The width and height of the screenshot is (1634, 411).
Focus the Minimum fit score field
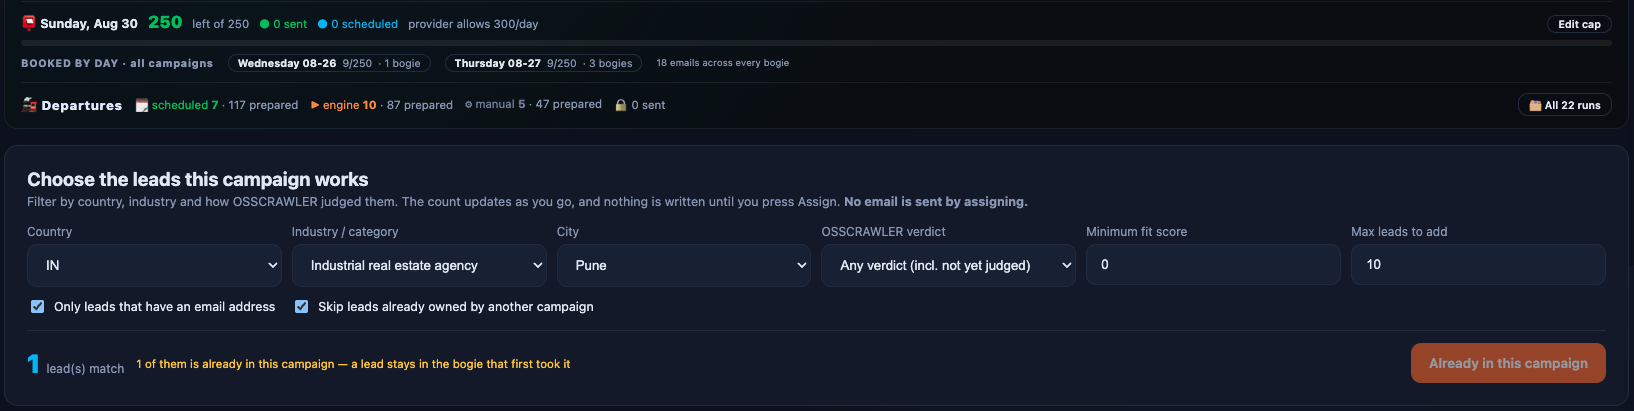[x=1213, y=265]
